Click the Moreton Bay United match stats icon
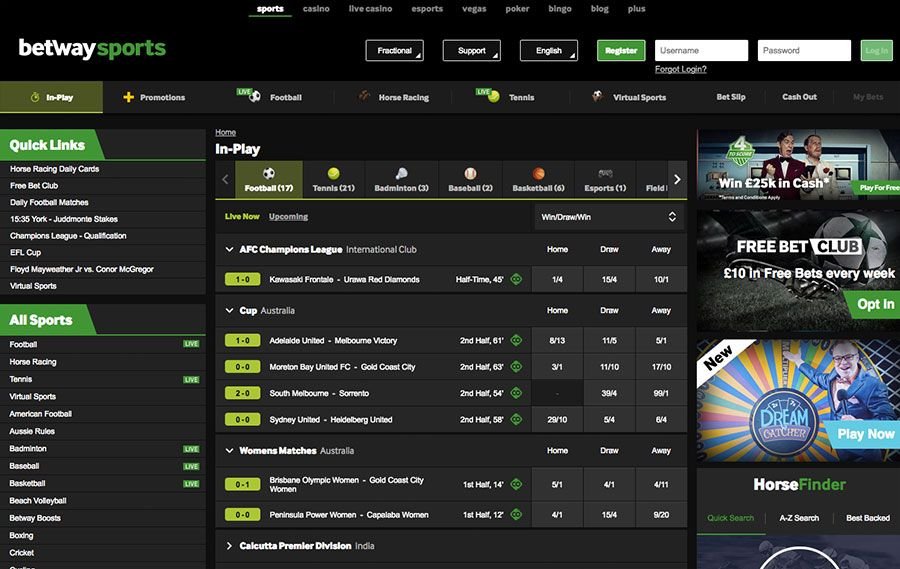 click(x=517, y=367)
